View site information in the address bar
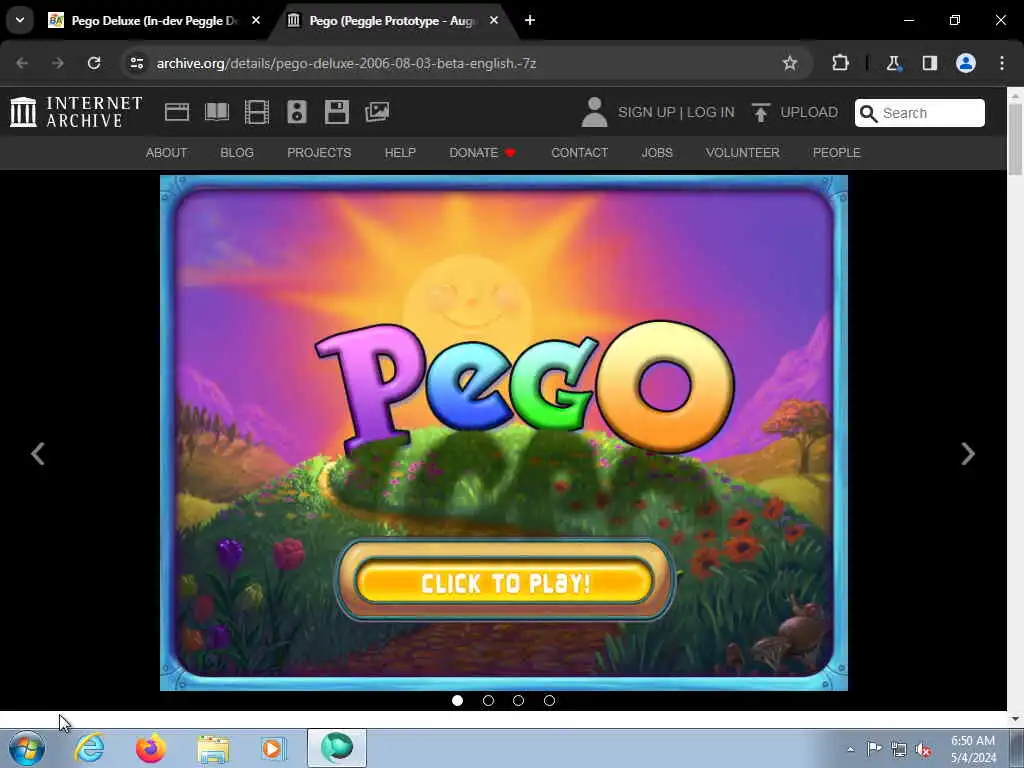 pos(136,63)
